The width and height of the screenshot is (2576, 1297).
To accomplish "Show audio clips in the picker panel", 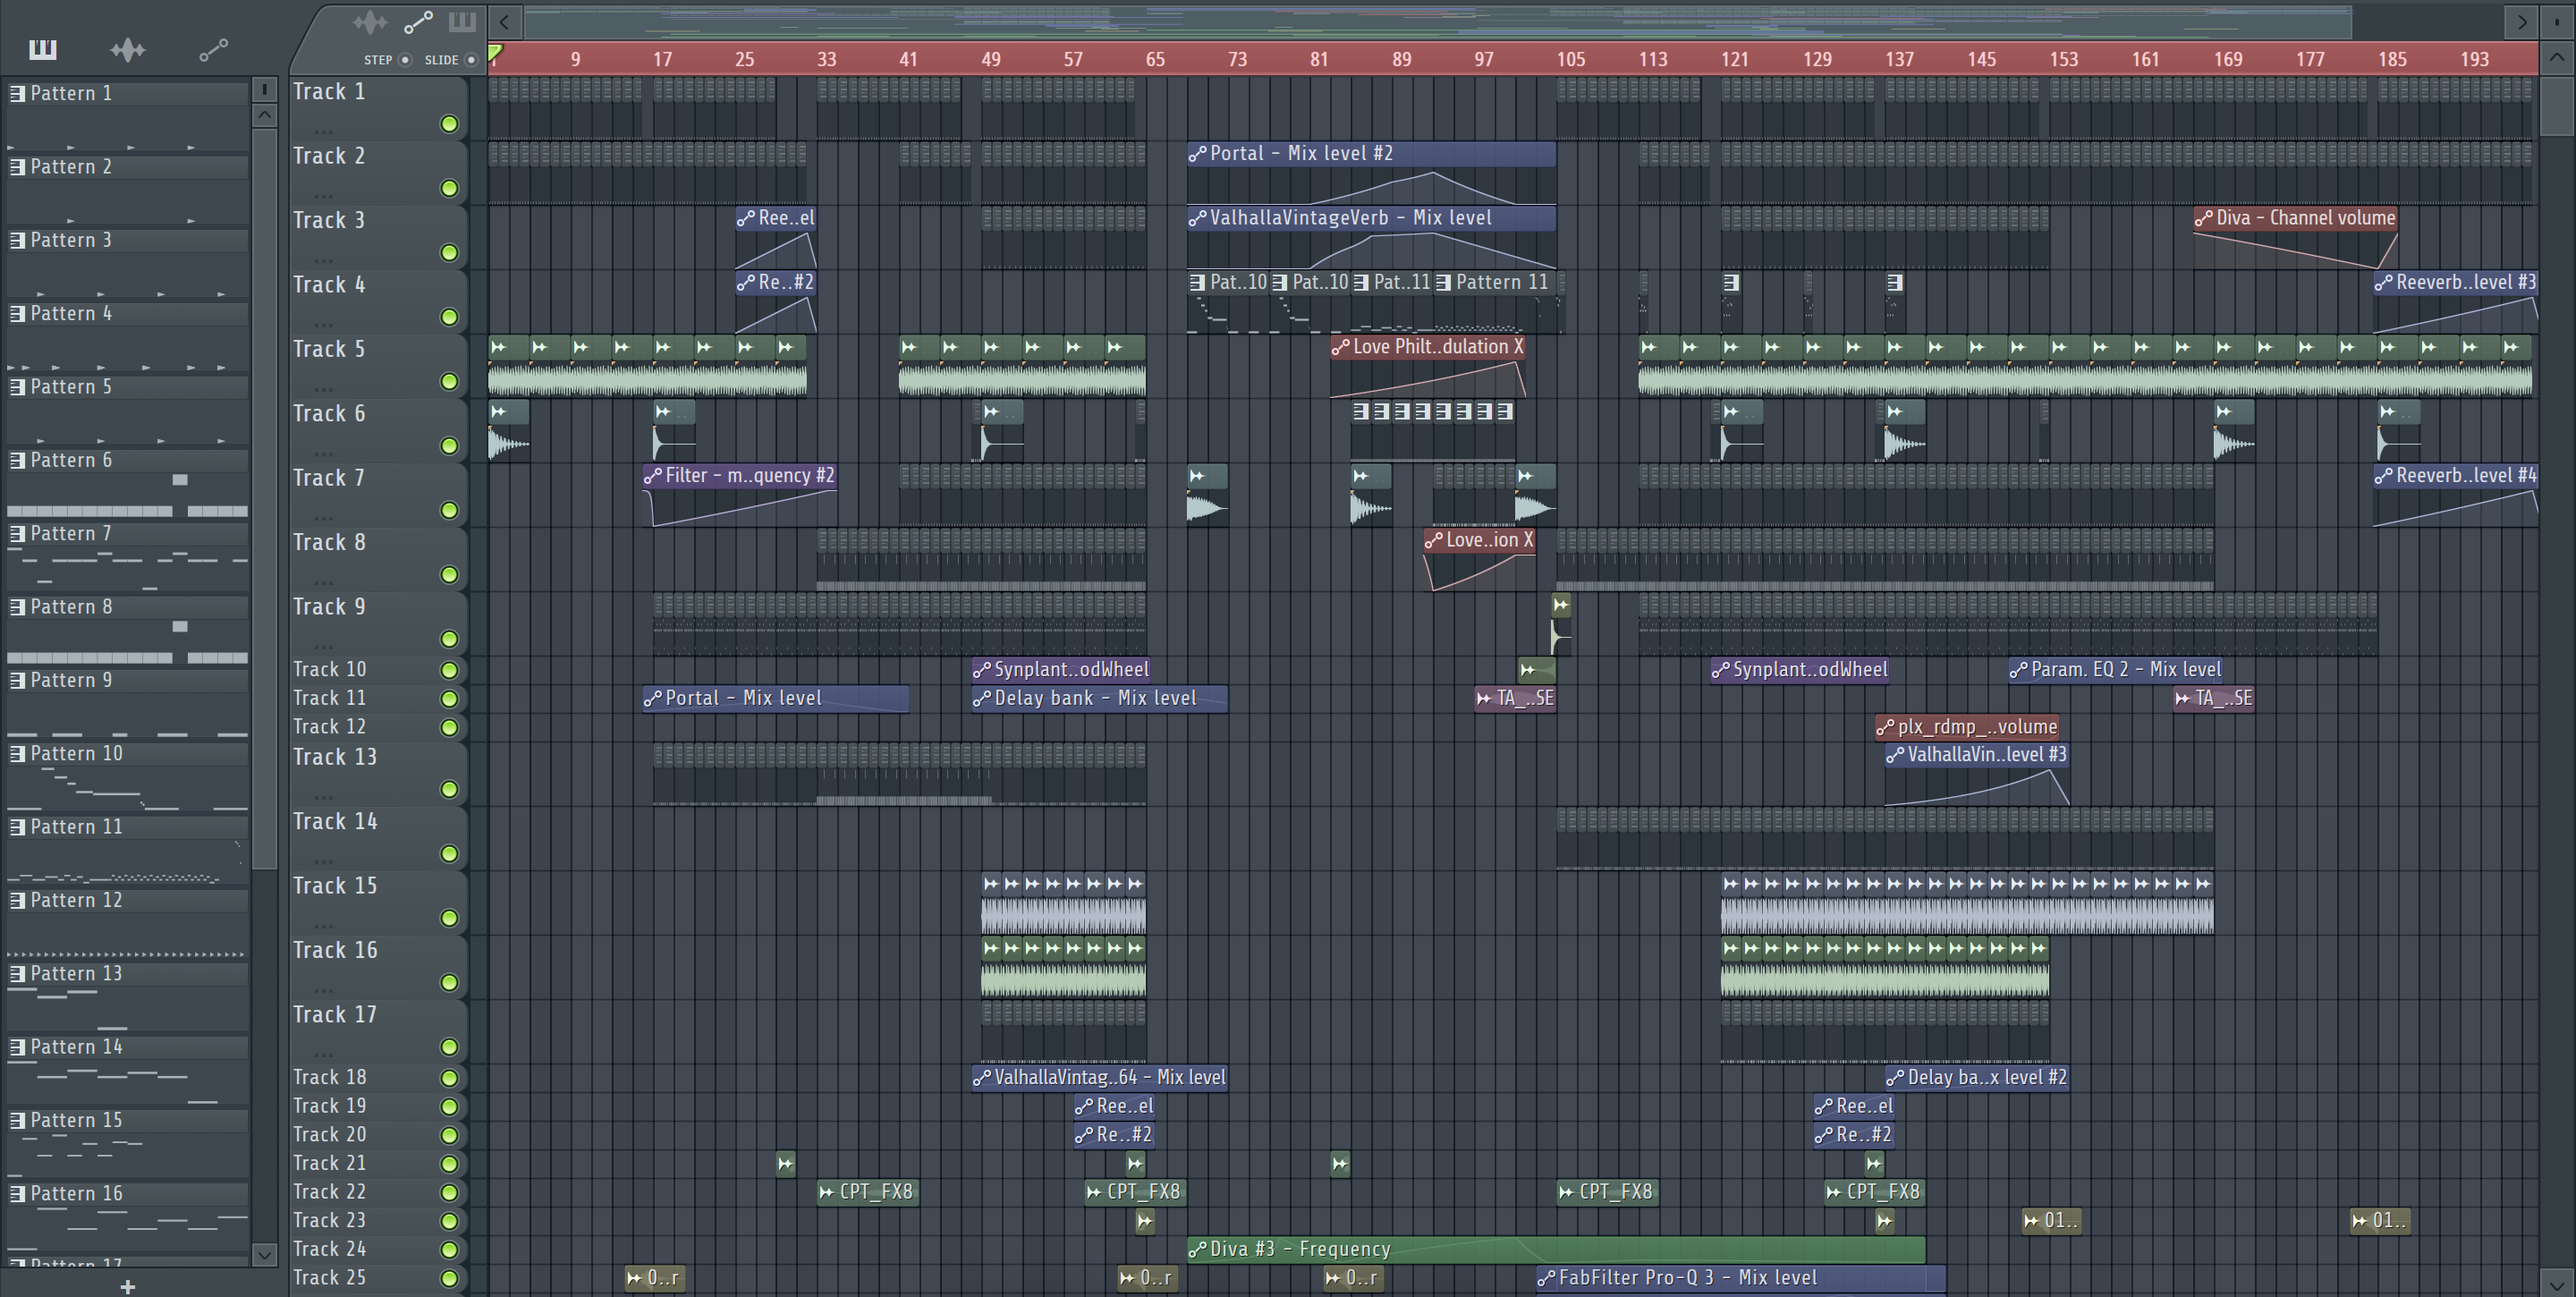I will (128, 49).
